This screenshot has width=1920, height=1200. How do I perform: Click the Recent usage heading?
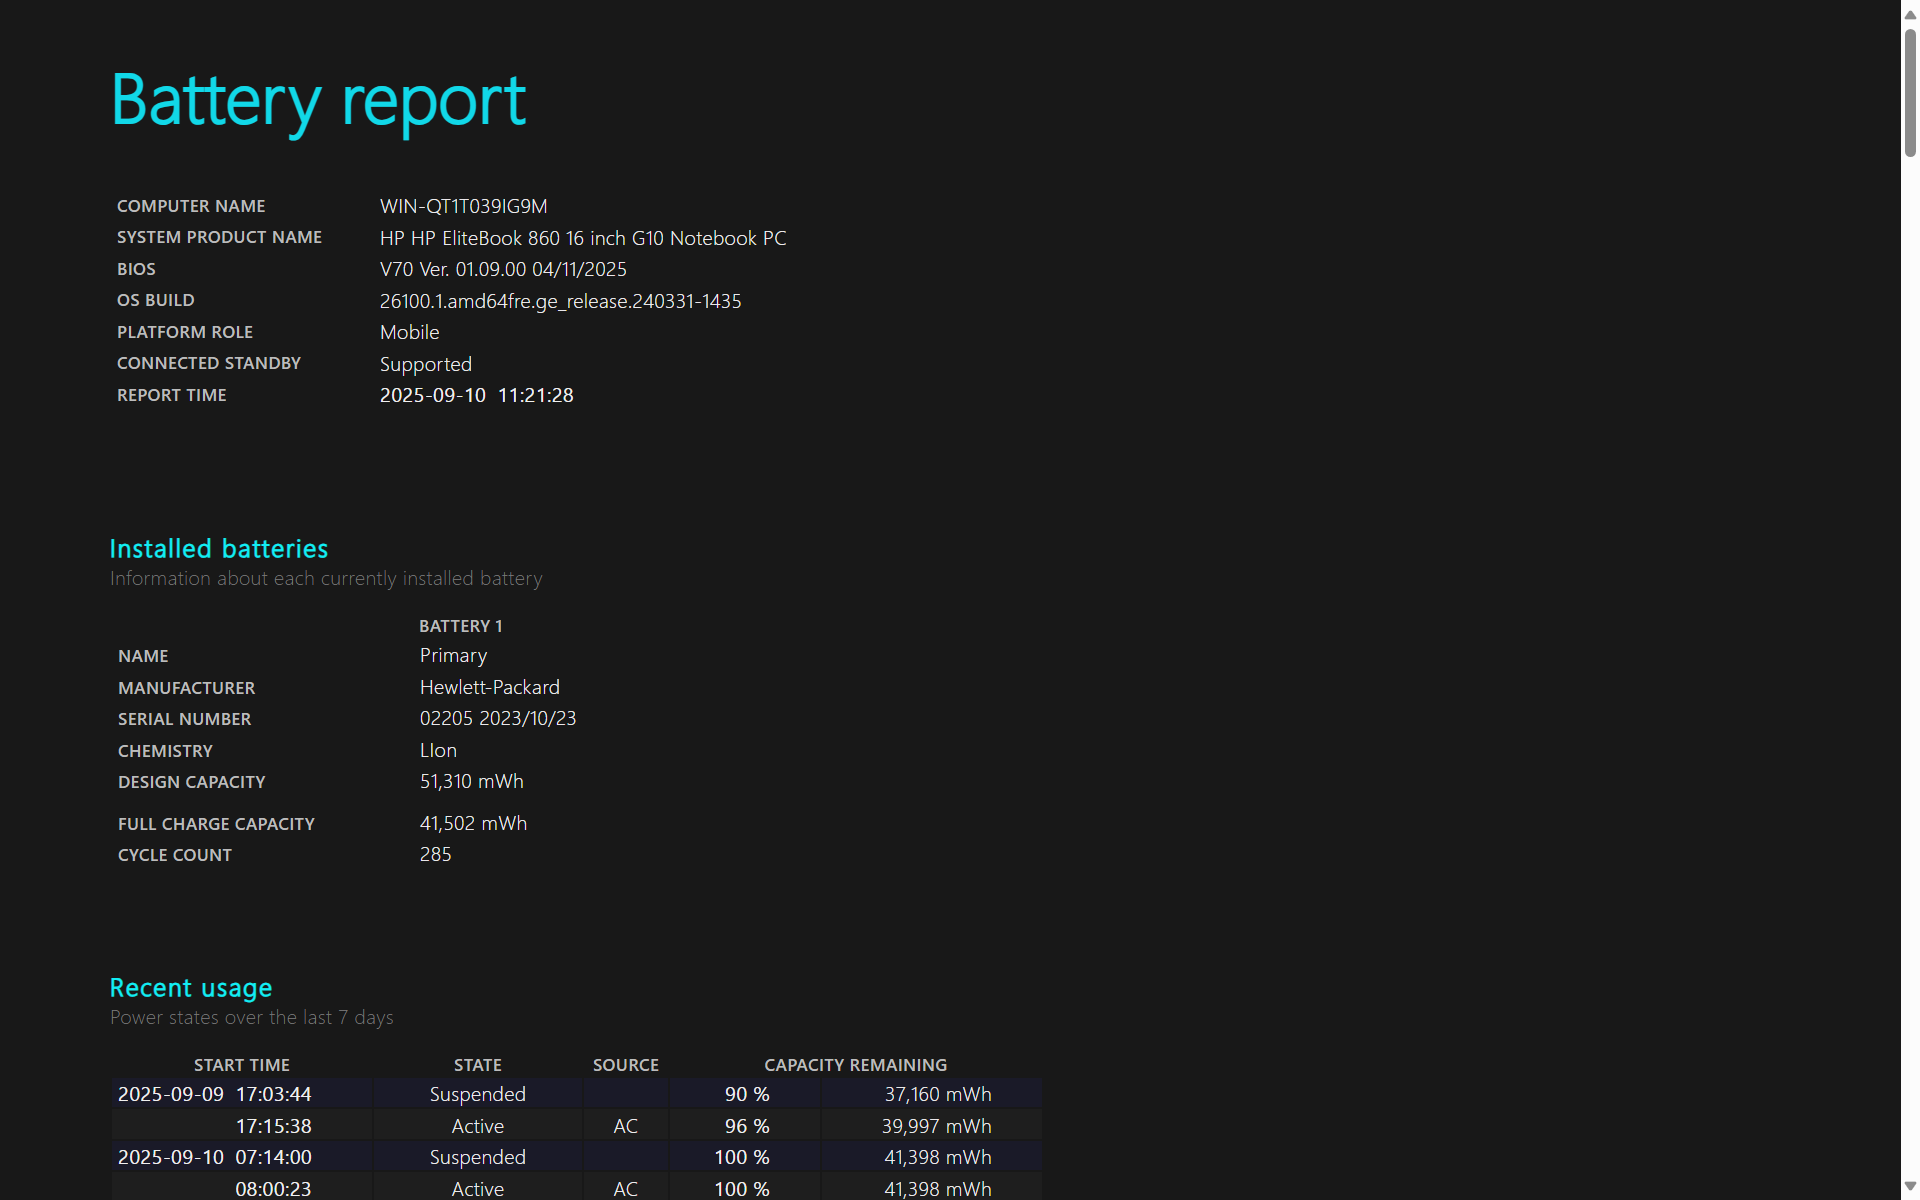(x=190, y=988)
